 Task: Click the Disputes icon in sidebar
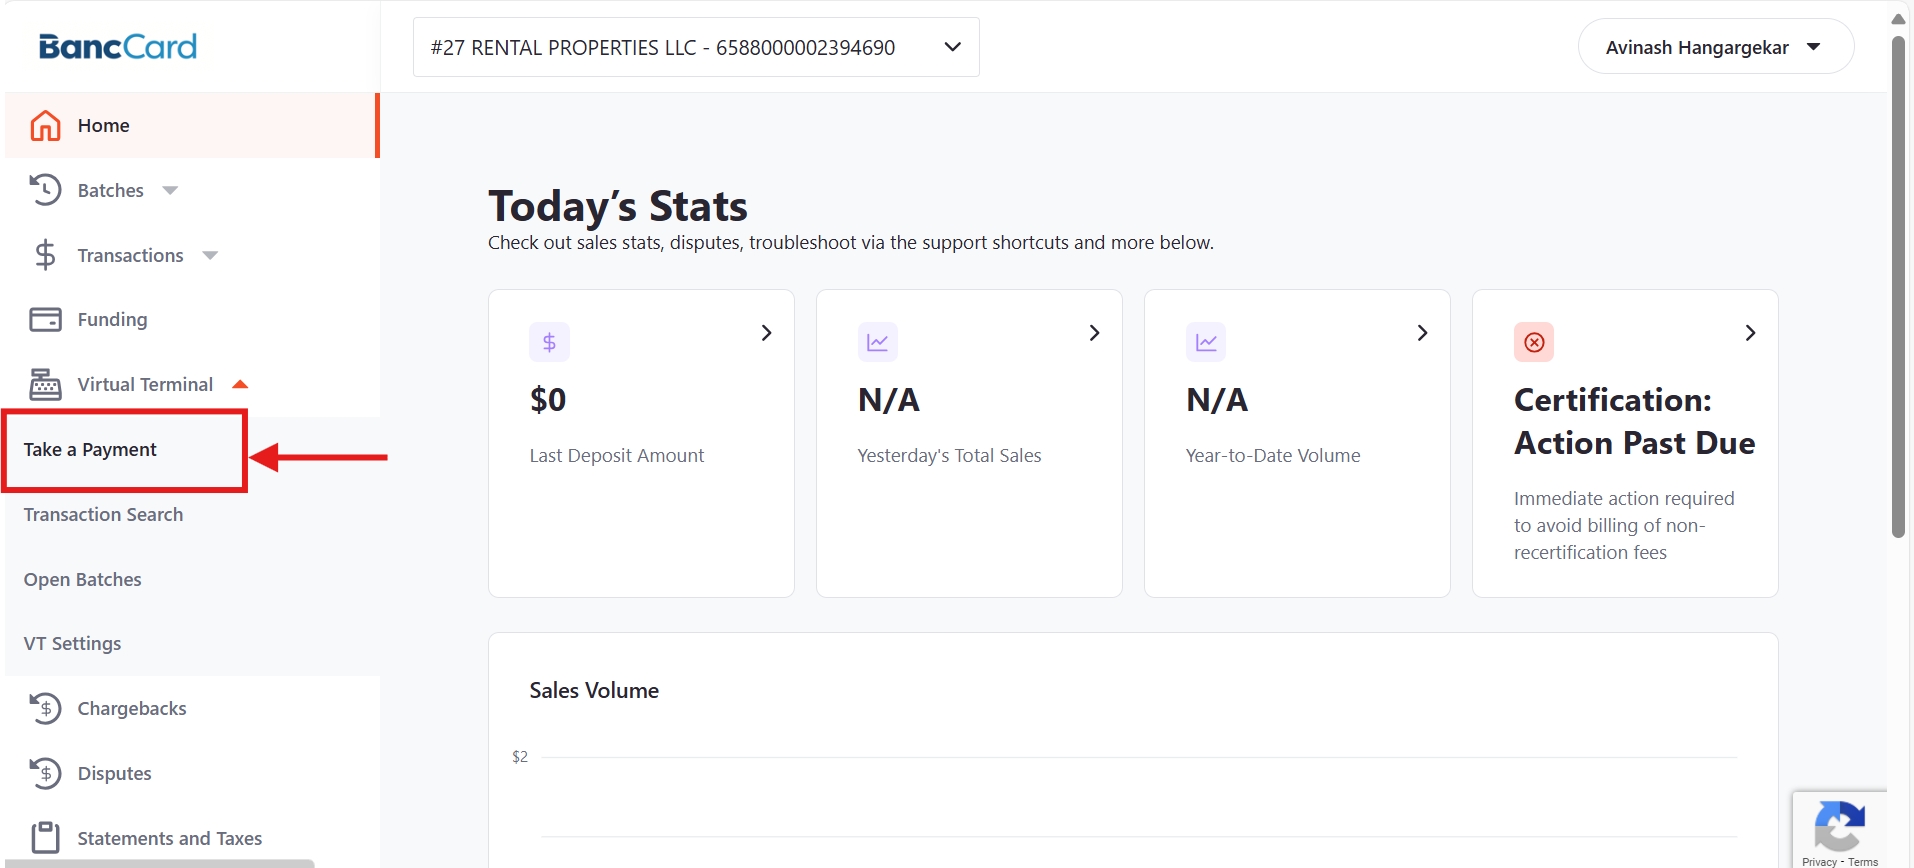click(45, 773)
